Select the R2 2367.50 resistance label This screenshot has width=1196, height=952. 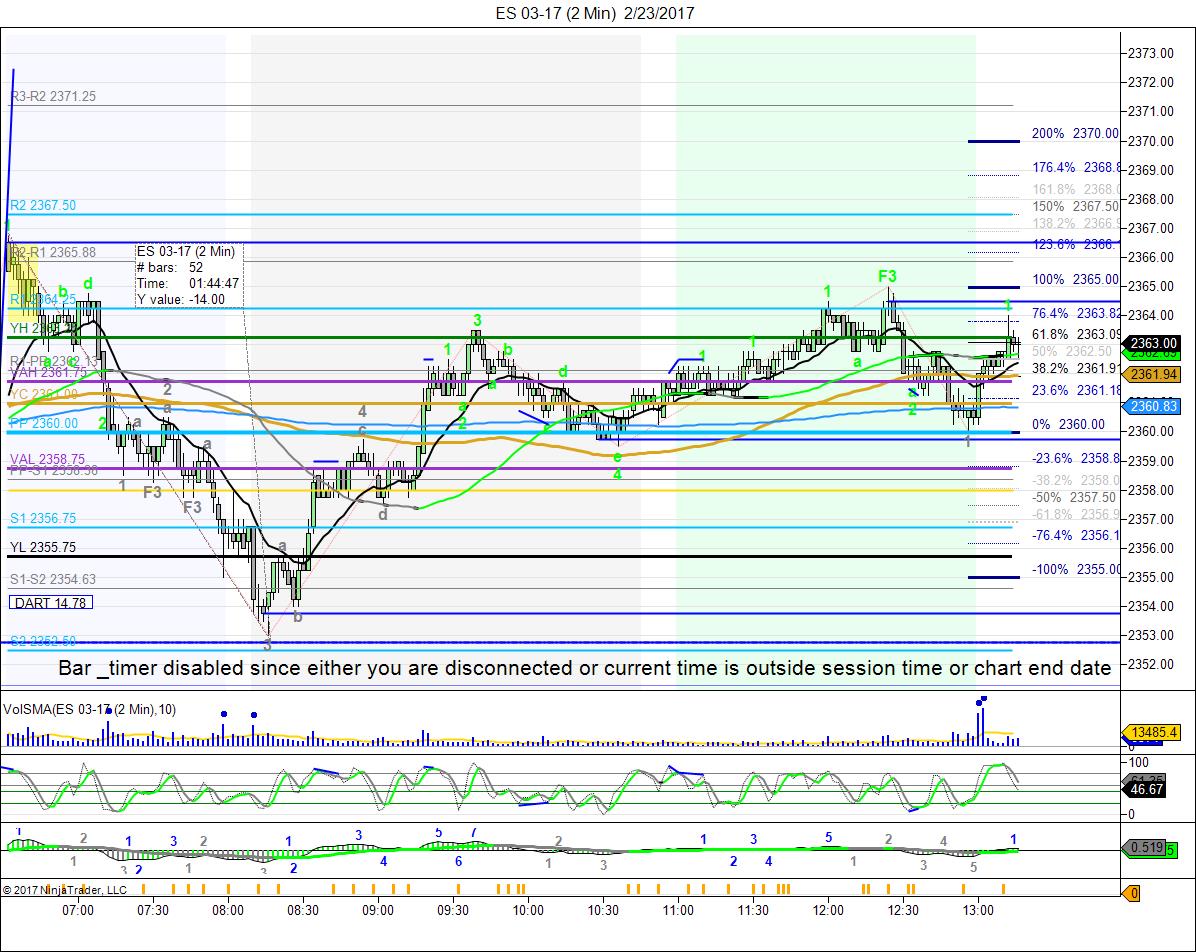pos(43,205)
